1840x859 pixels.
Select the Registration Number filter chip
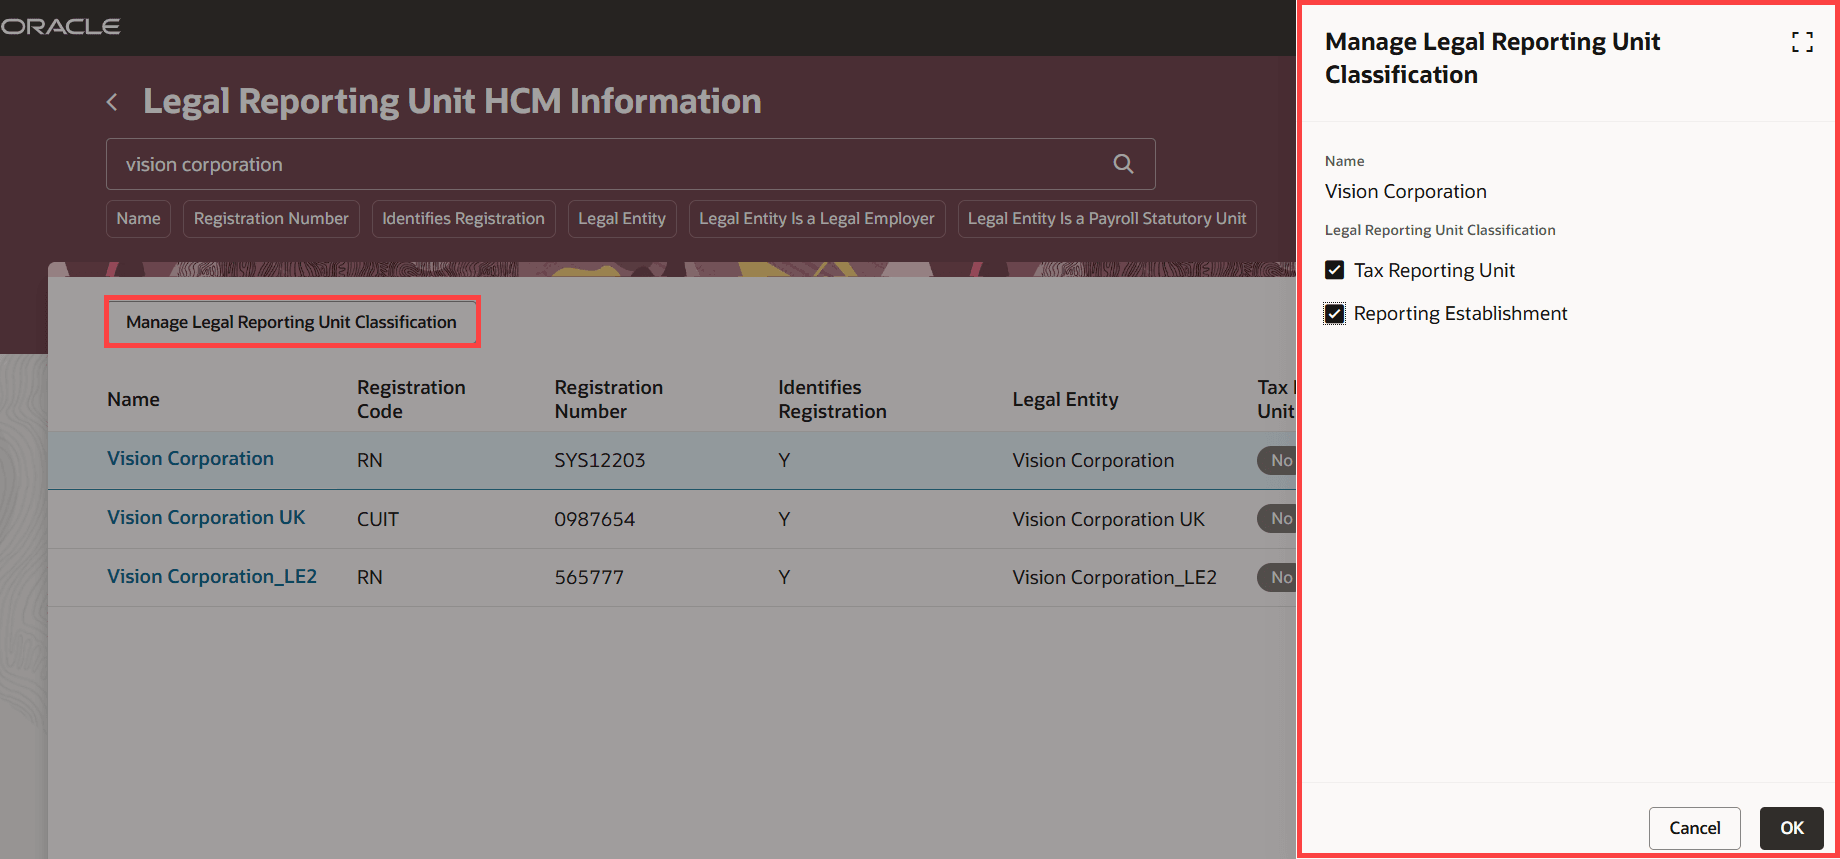point(271,219)
